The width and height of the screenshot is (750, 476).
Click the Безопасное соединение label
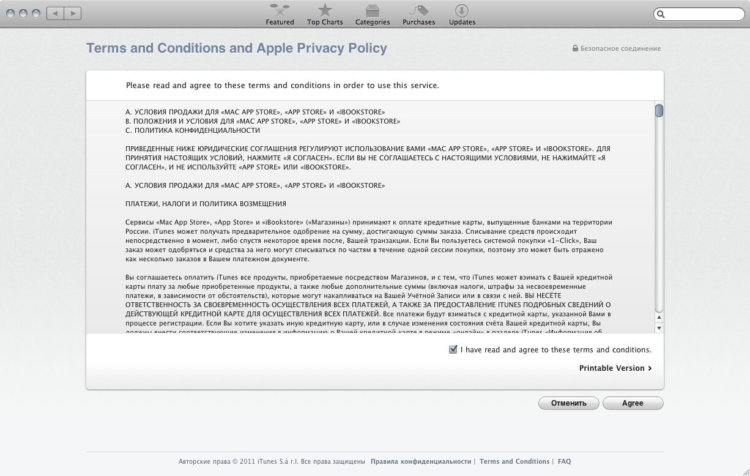[620, 48]
